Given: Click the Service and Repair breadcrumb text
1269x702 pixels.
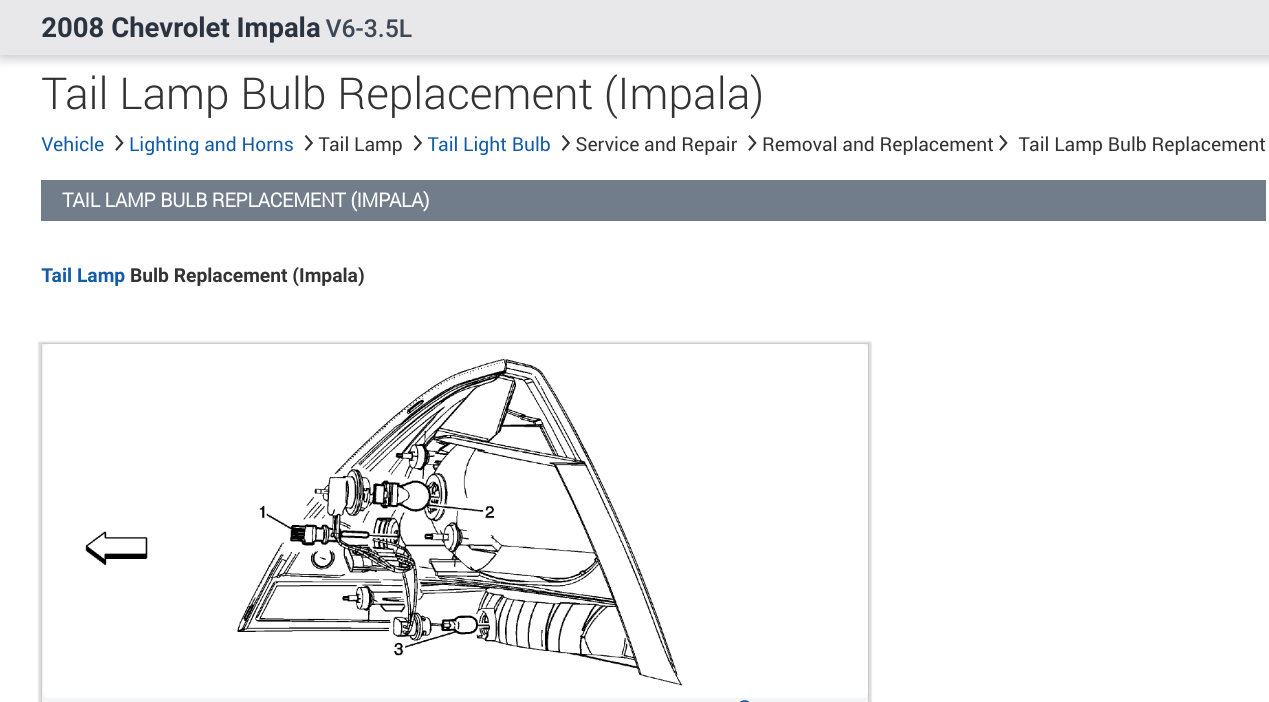Looking at the screenshot, I should coord(656,144).
